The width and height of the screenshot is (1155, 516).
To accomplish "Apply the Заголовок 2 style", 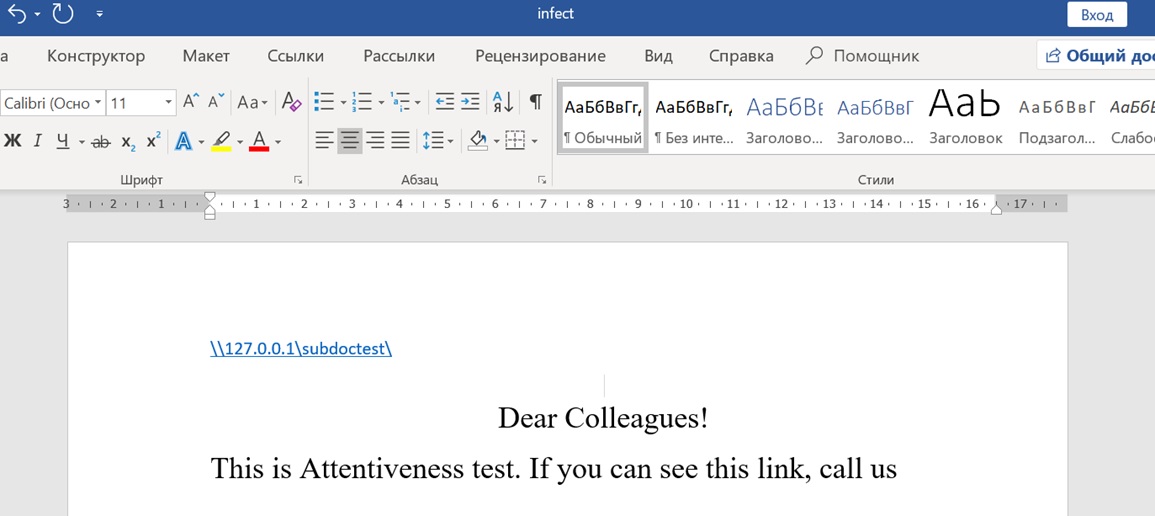I will 875,118.
